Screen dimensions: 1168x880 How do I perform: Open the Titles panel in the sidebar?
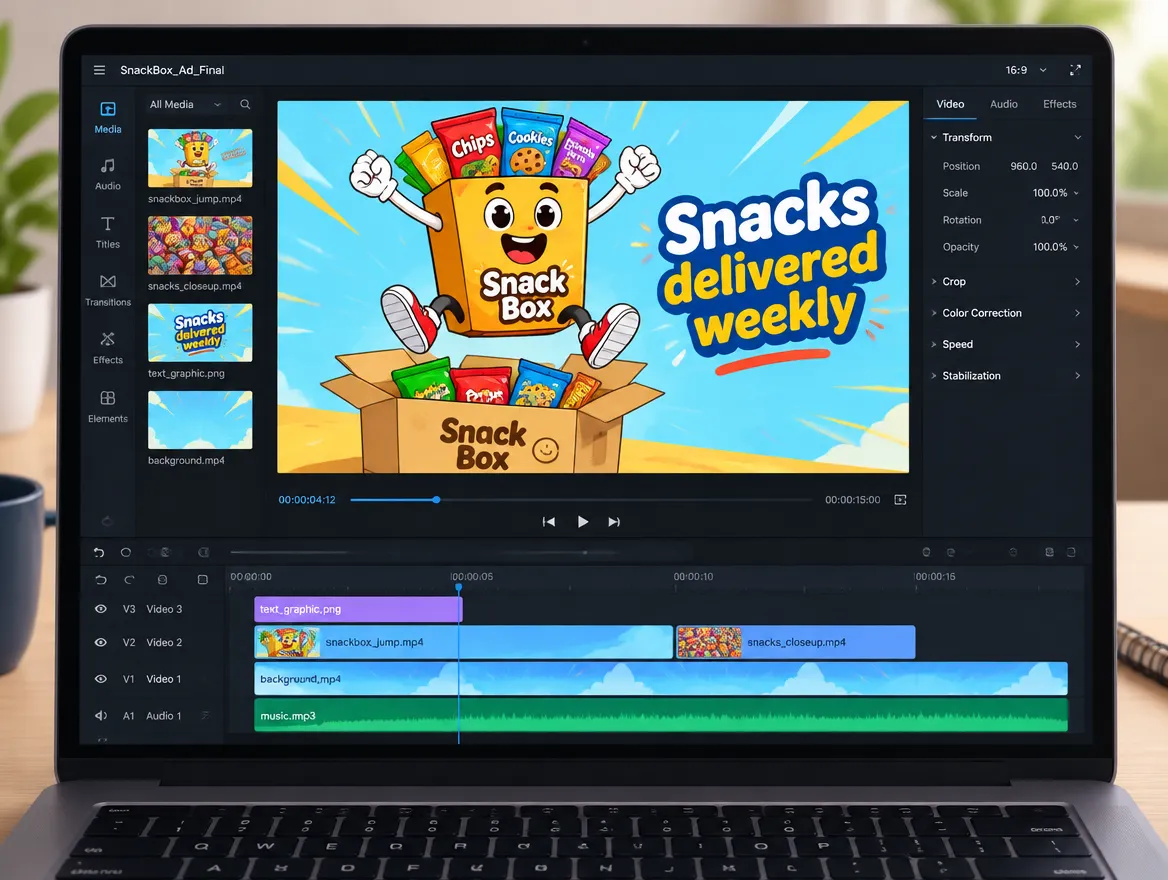tap(107, 232)
